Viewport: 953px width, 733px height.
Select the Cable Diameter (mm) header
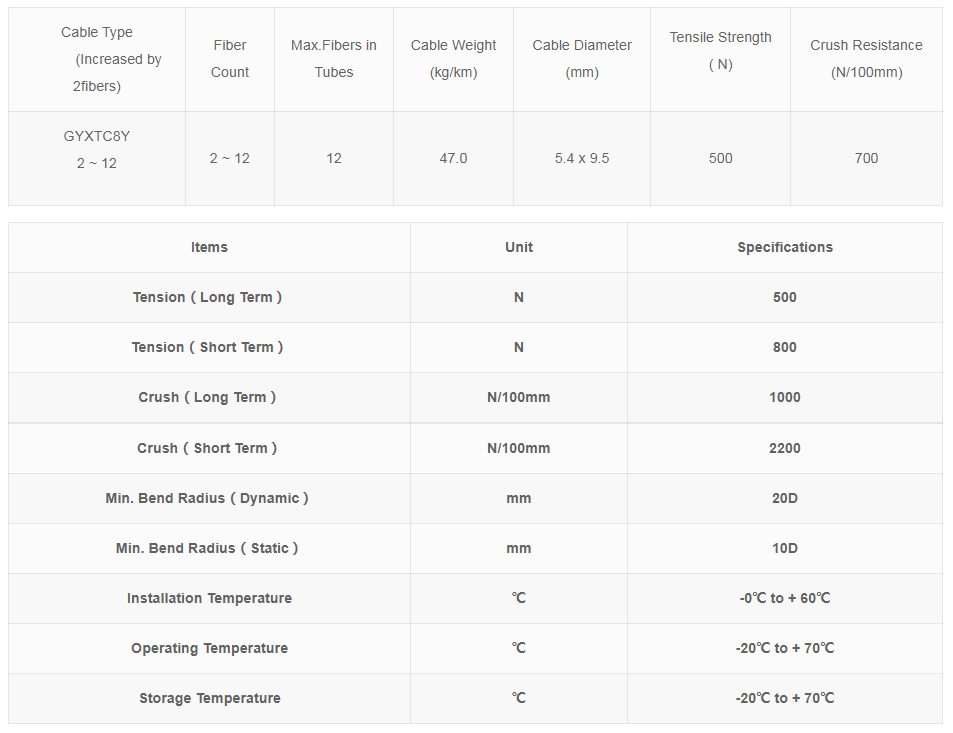coord(582,59)
